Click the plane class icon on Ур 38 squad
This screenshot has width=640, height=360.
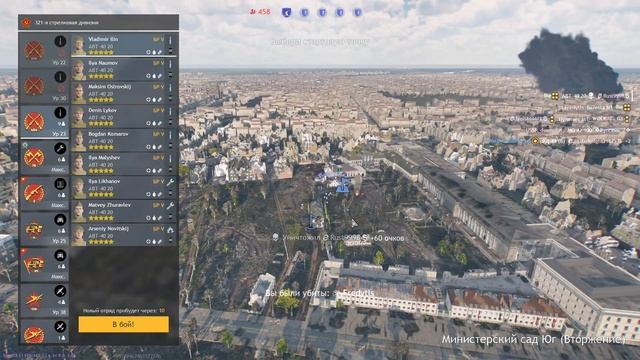(x=60, y=291)
